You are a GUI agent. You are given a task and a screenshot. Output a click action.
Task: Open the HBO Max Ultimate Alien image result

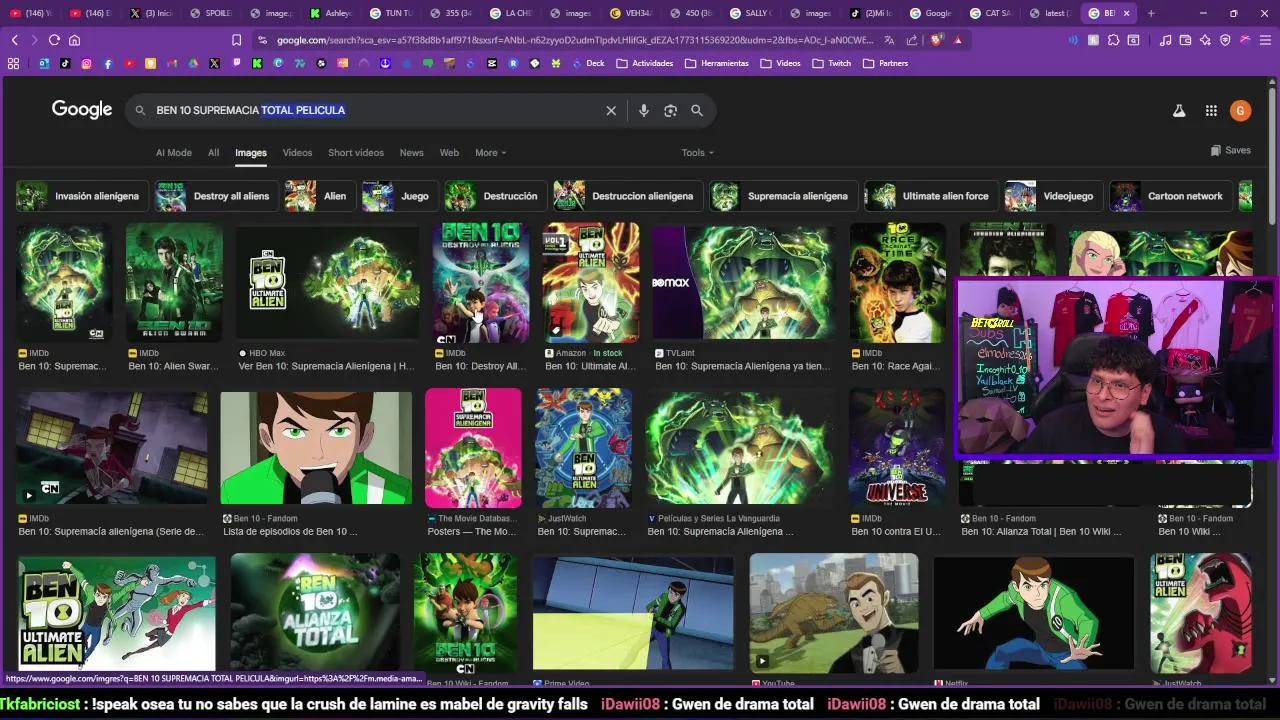pos(327,283)
